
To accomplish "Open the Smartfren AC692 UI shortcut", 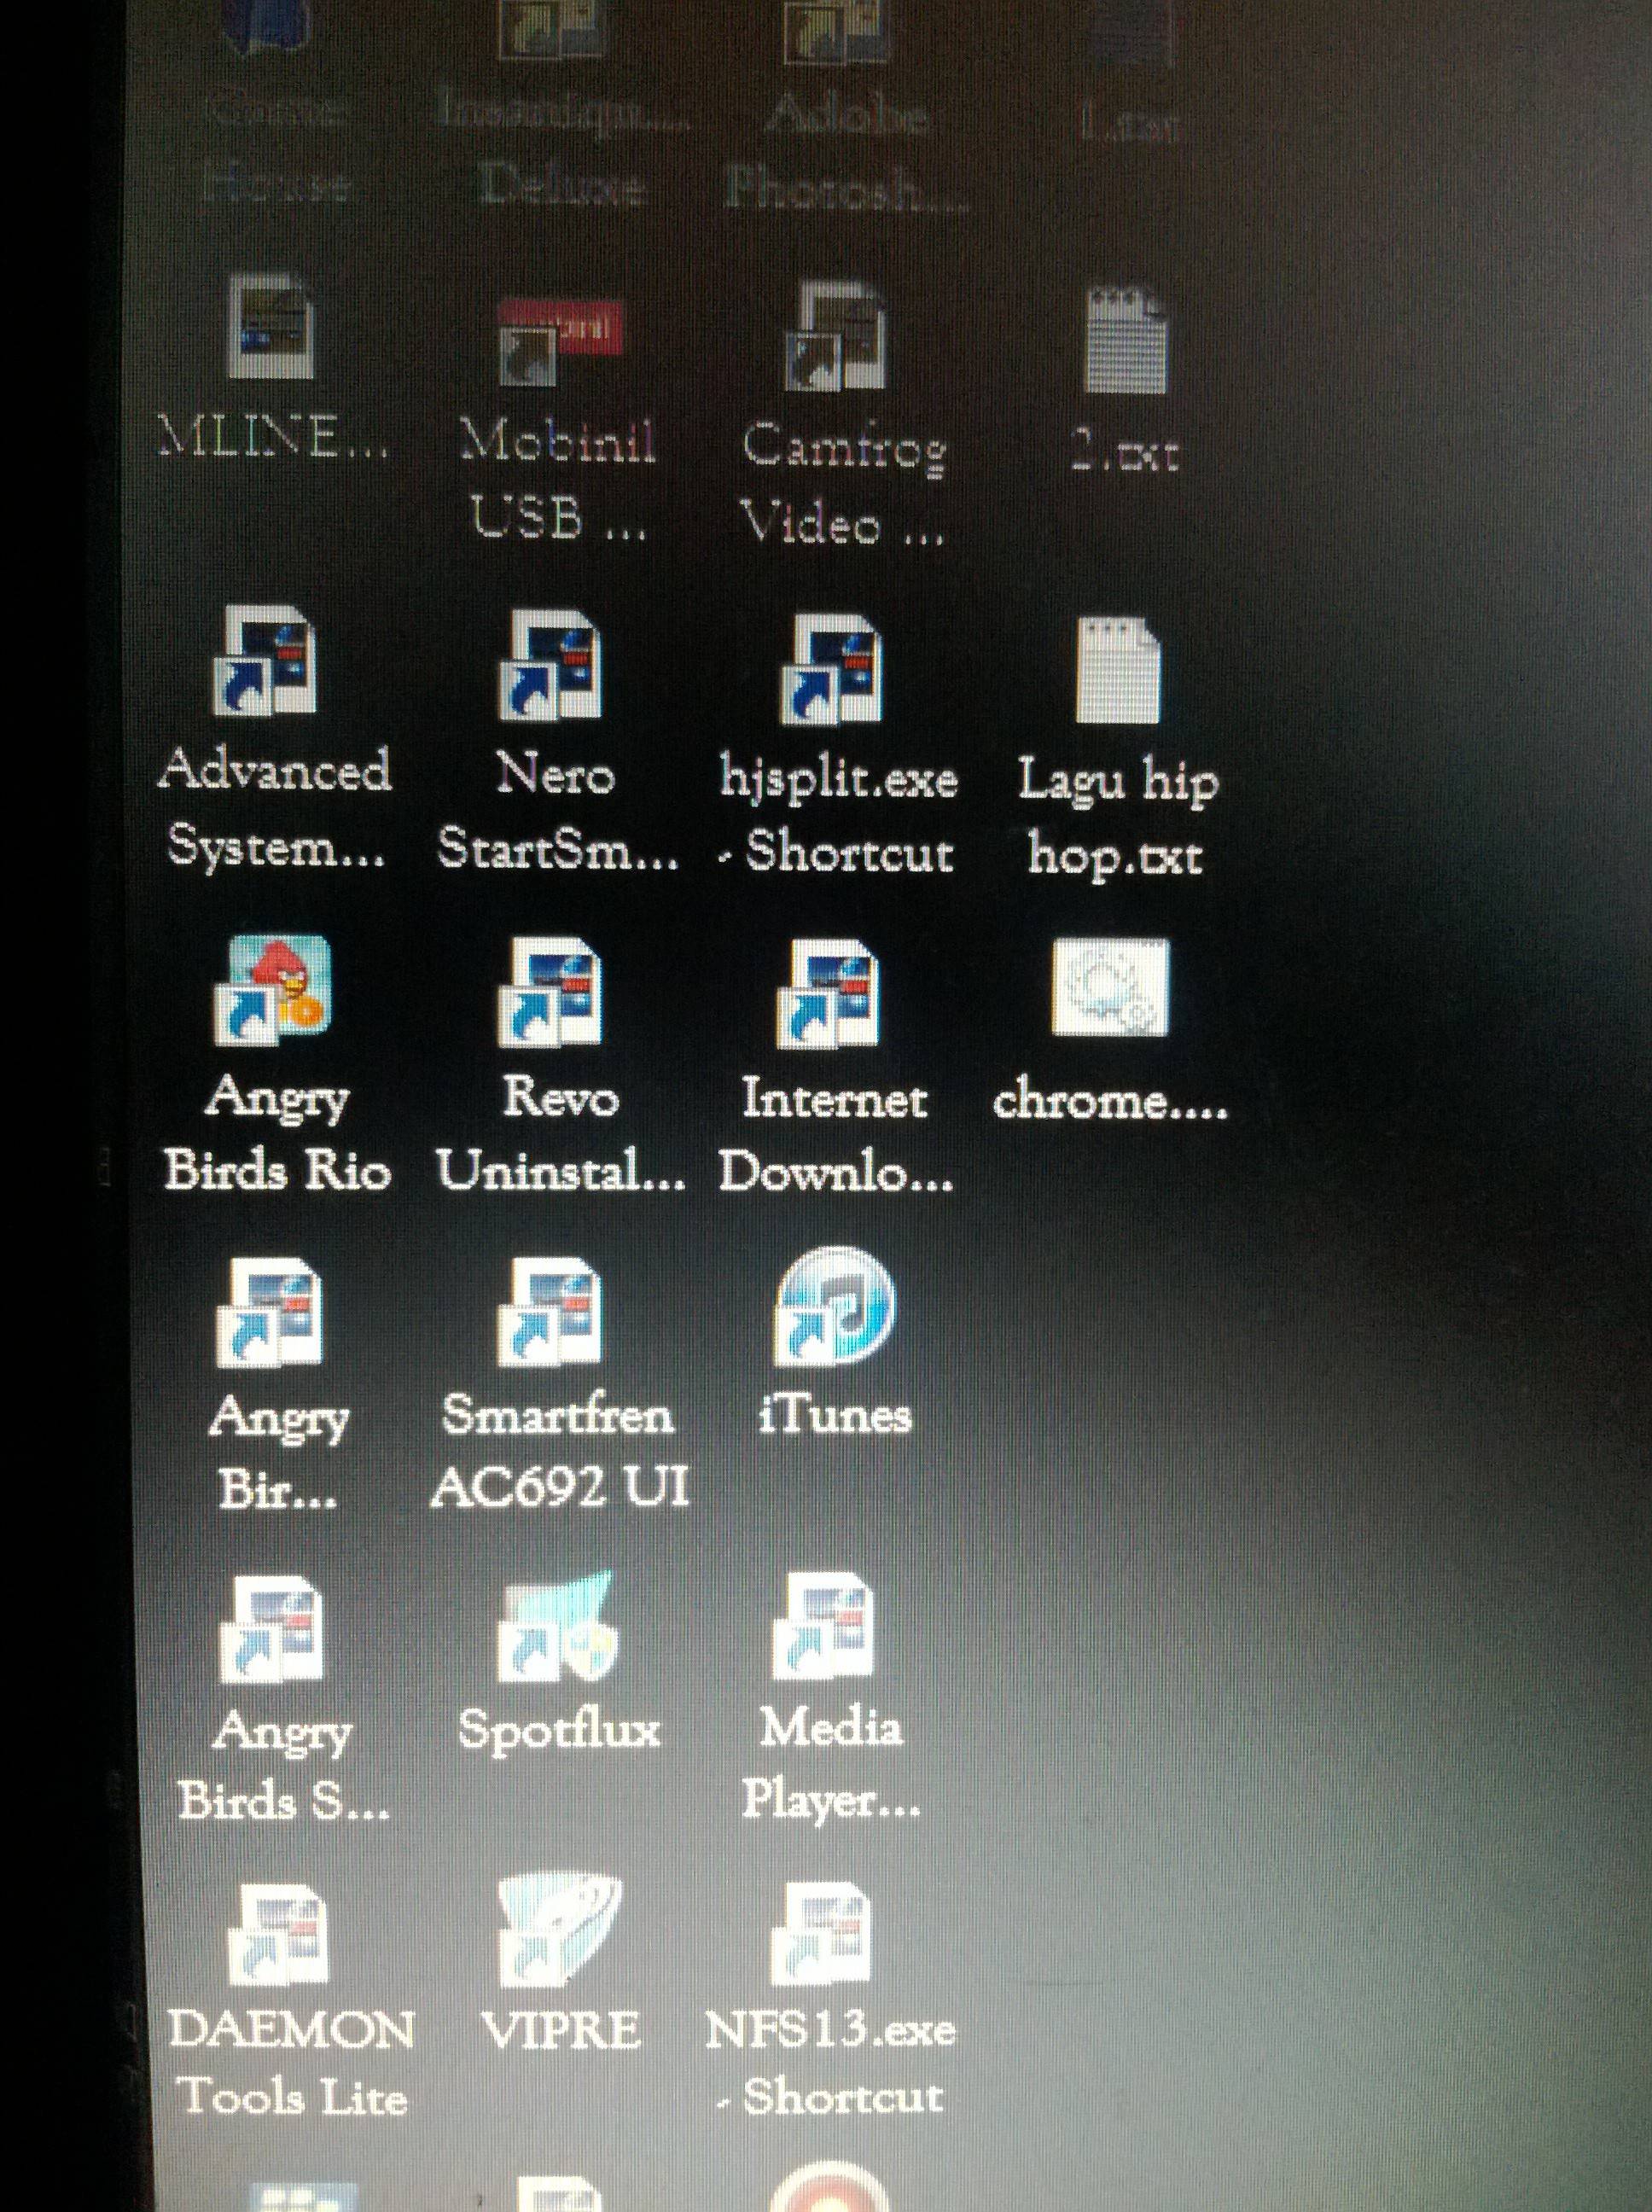I will pos(552,1313).
